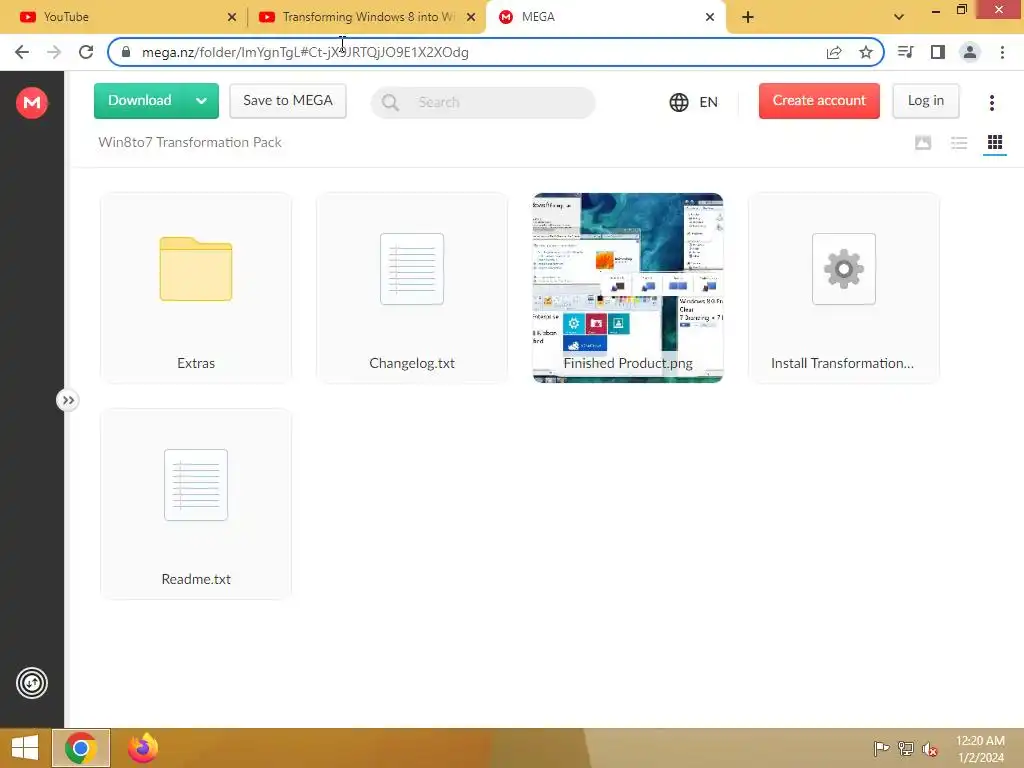Click the muted volume tray icon
The width and height of the screenshot is (1024, 768).
[930, 748]
